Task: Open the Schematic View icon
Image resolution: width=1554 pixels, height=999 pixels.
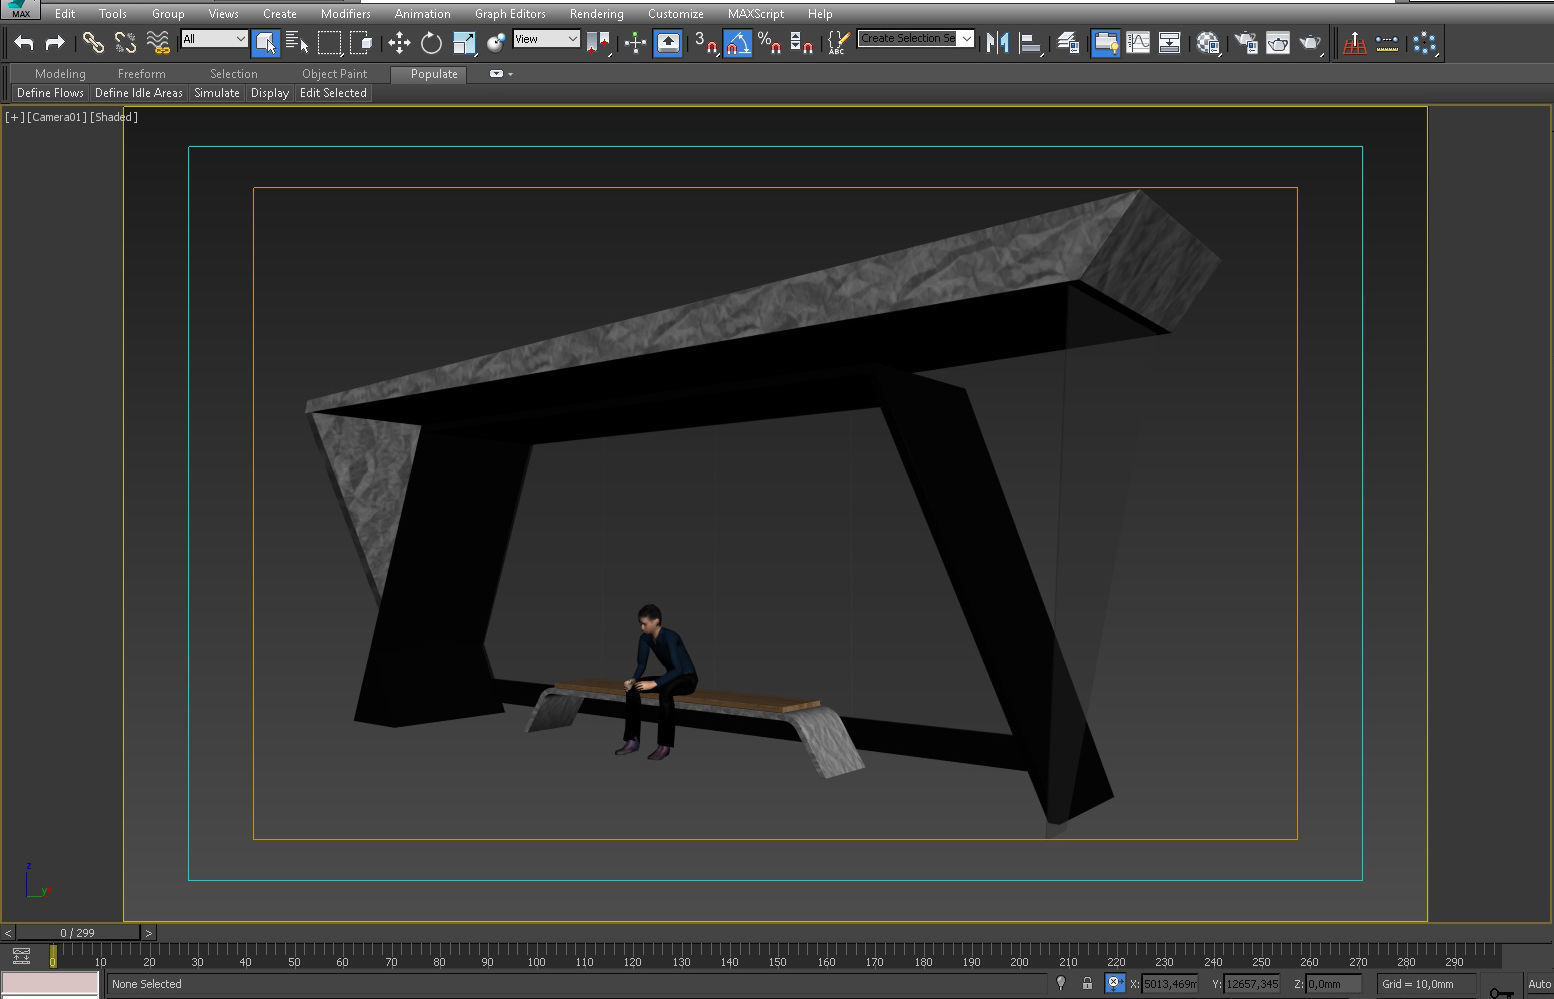Action: (x=1170, y=42)
